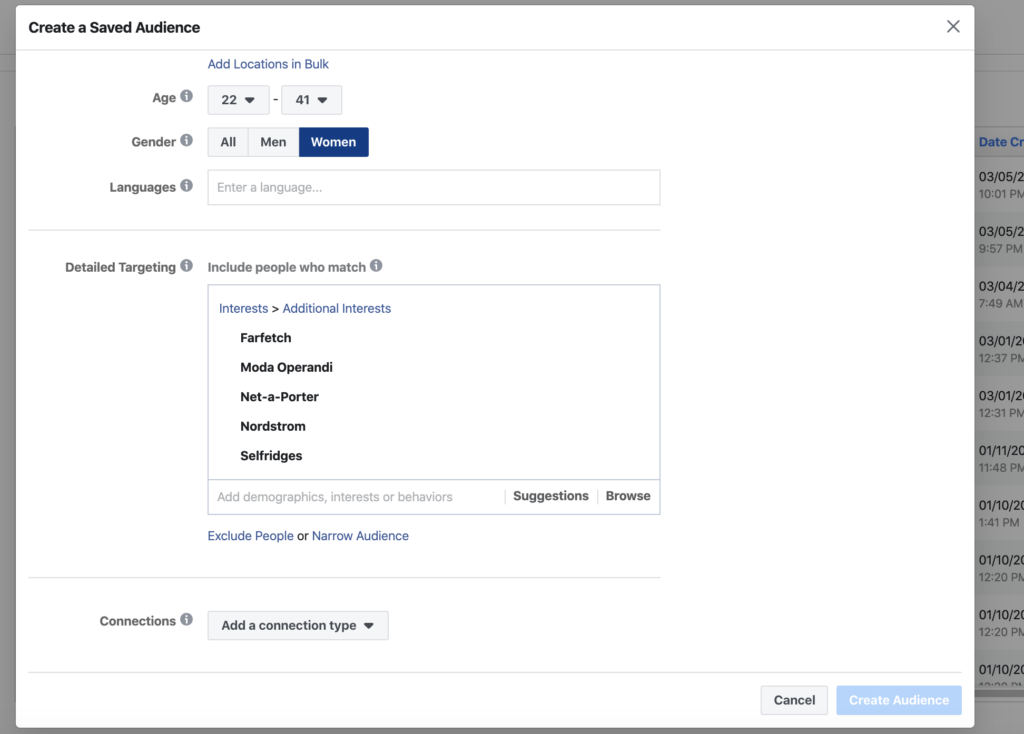Click the 12:31 PM date entry in background list

[1001, 405]
